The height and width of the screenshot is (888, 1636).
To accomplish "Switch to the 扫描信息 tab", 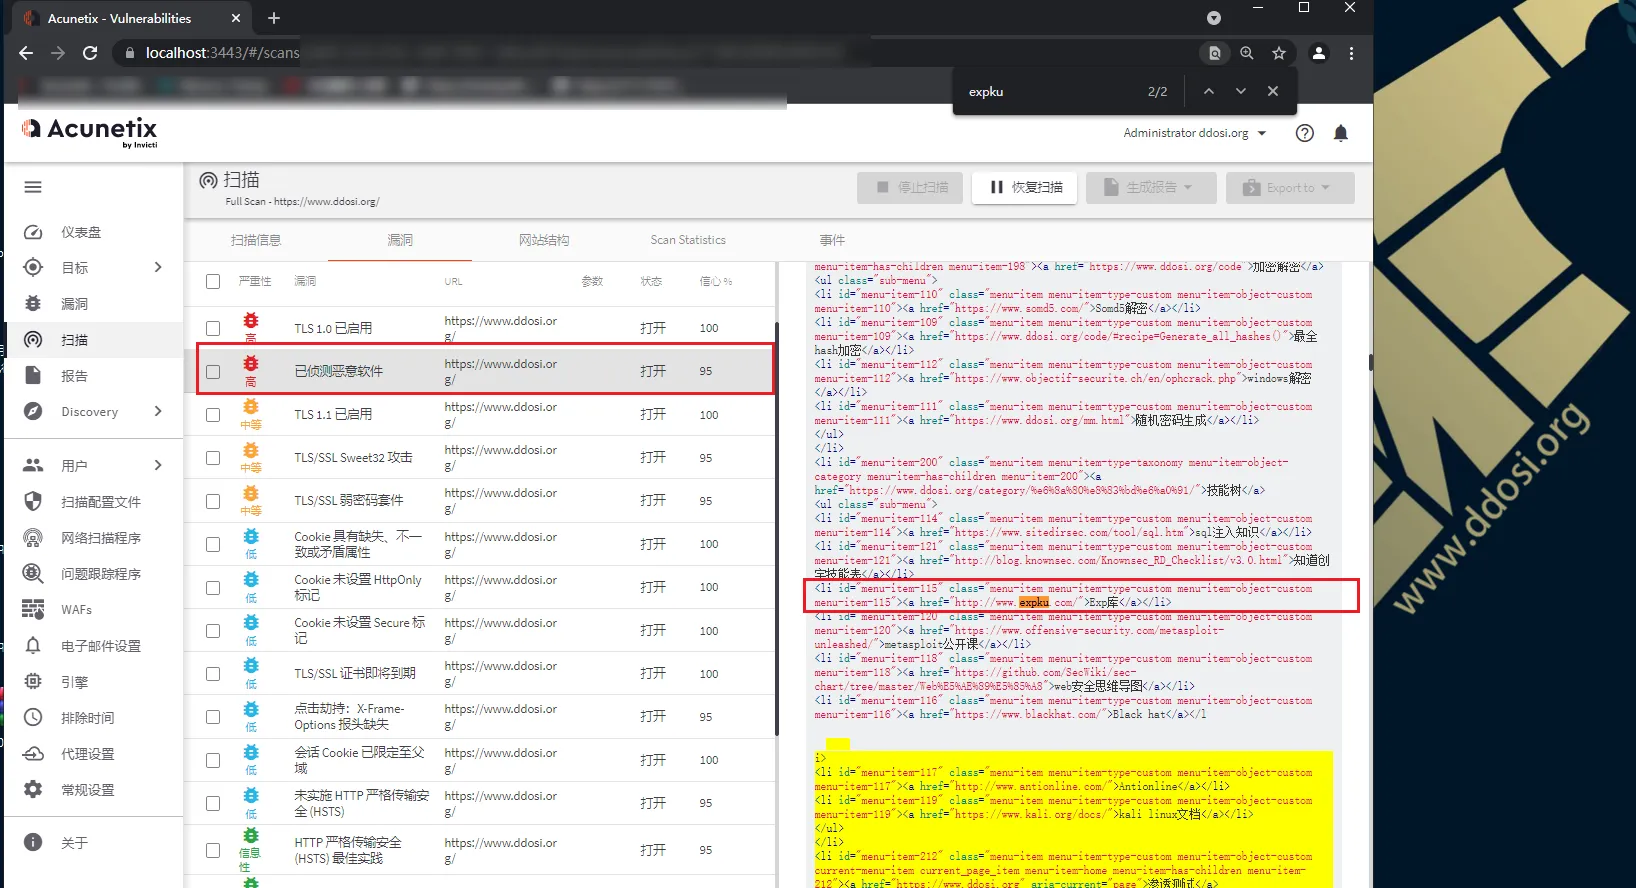I will pyautogui.click(x=256, y=240).
